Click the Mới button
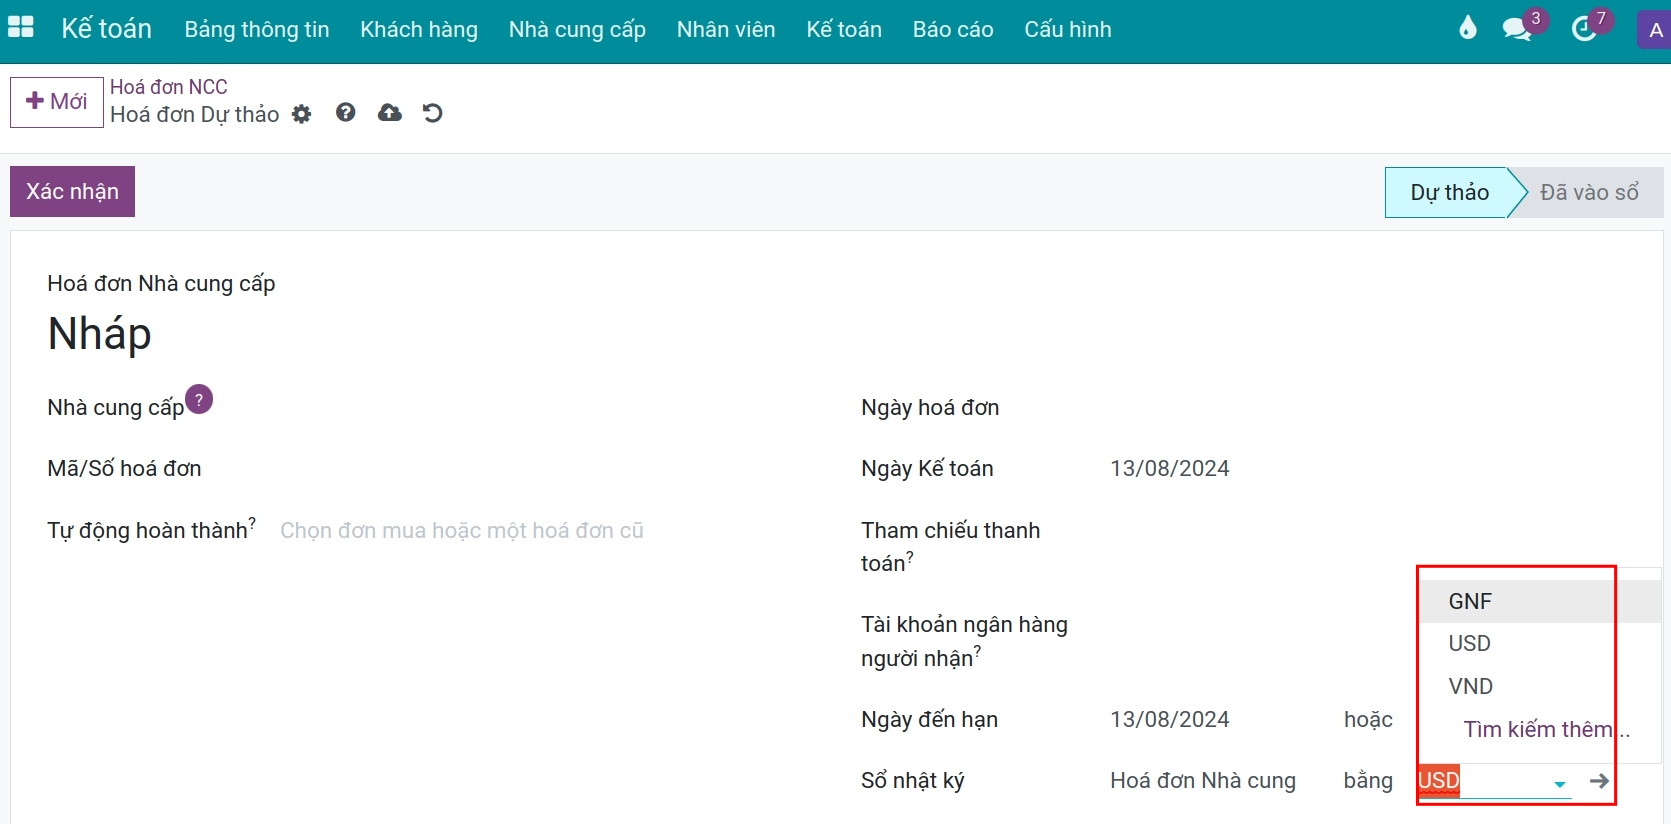Viewport: 1671px width, 824px height. tap(57, 102)
